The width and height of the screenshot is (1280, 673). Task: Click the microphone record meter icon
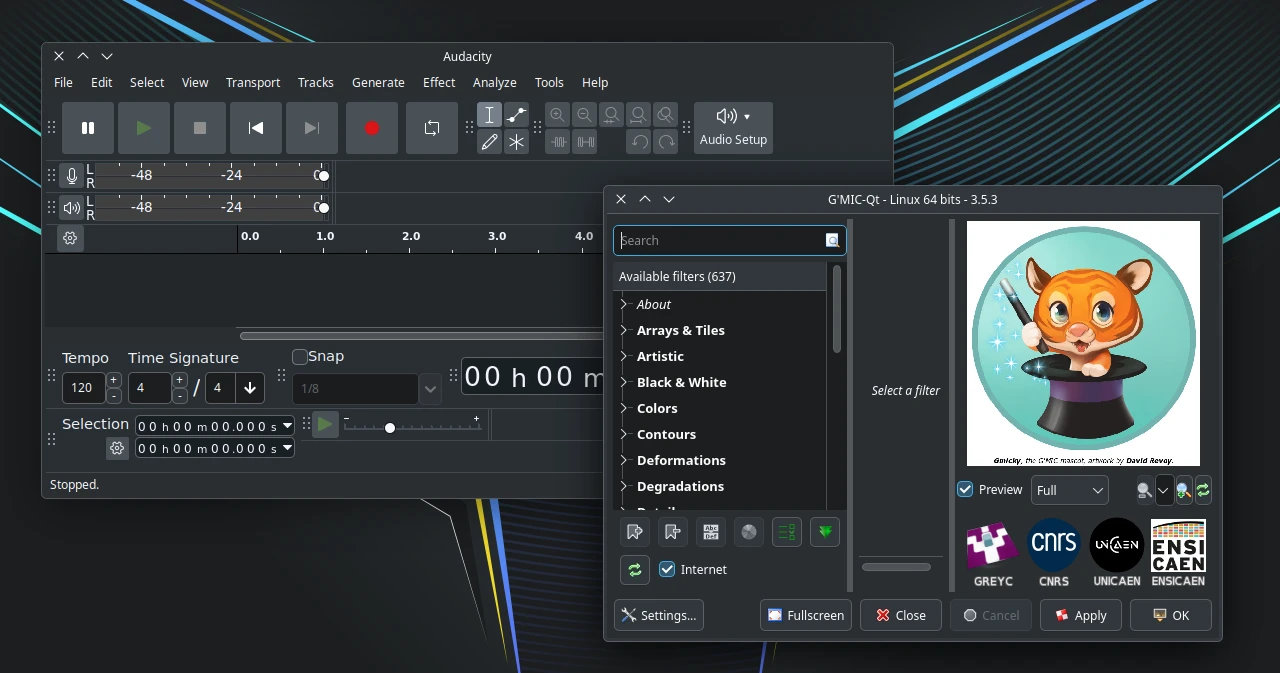[x=71, y=176]
